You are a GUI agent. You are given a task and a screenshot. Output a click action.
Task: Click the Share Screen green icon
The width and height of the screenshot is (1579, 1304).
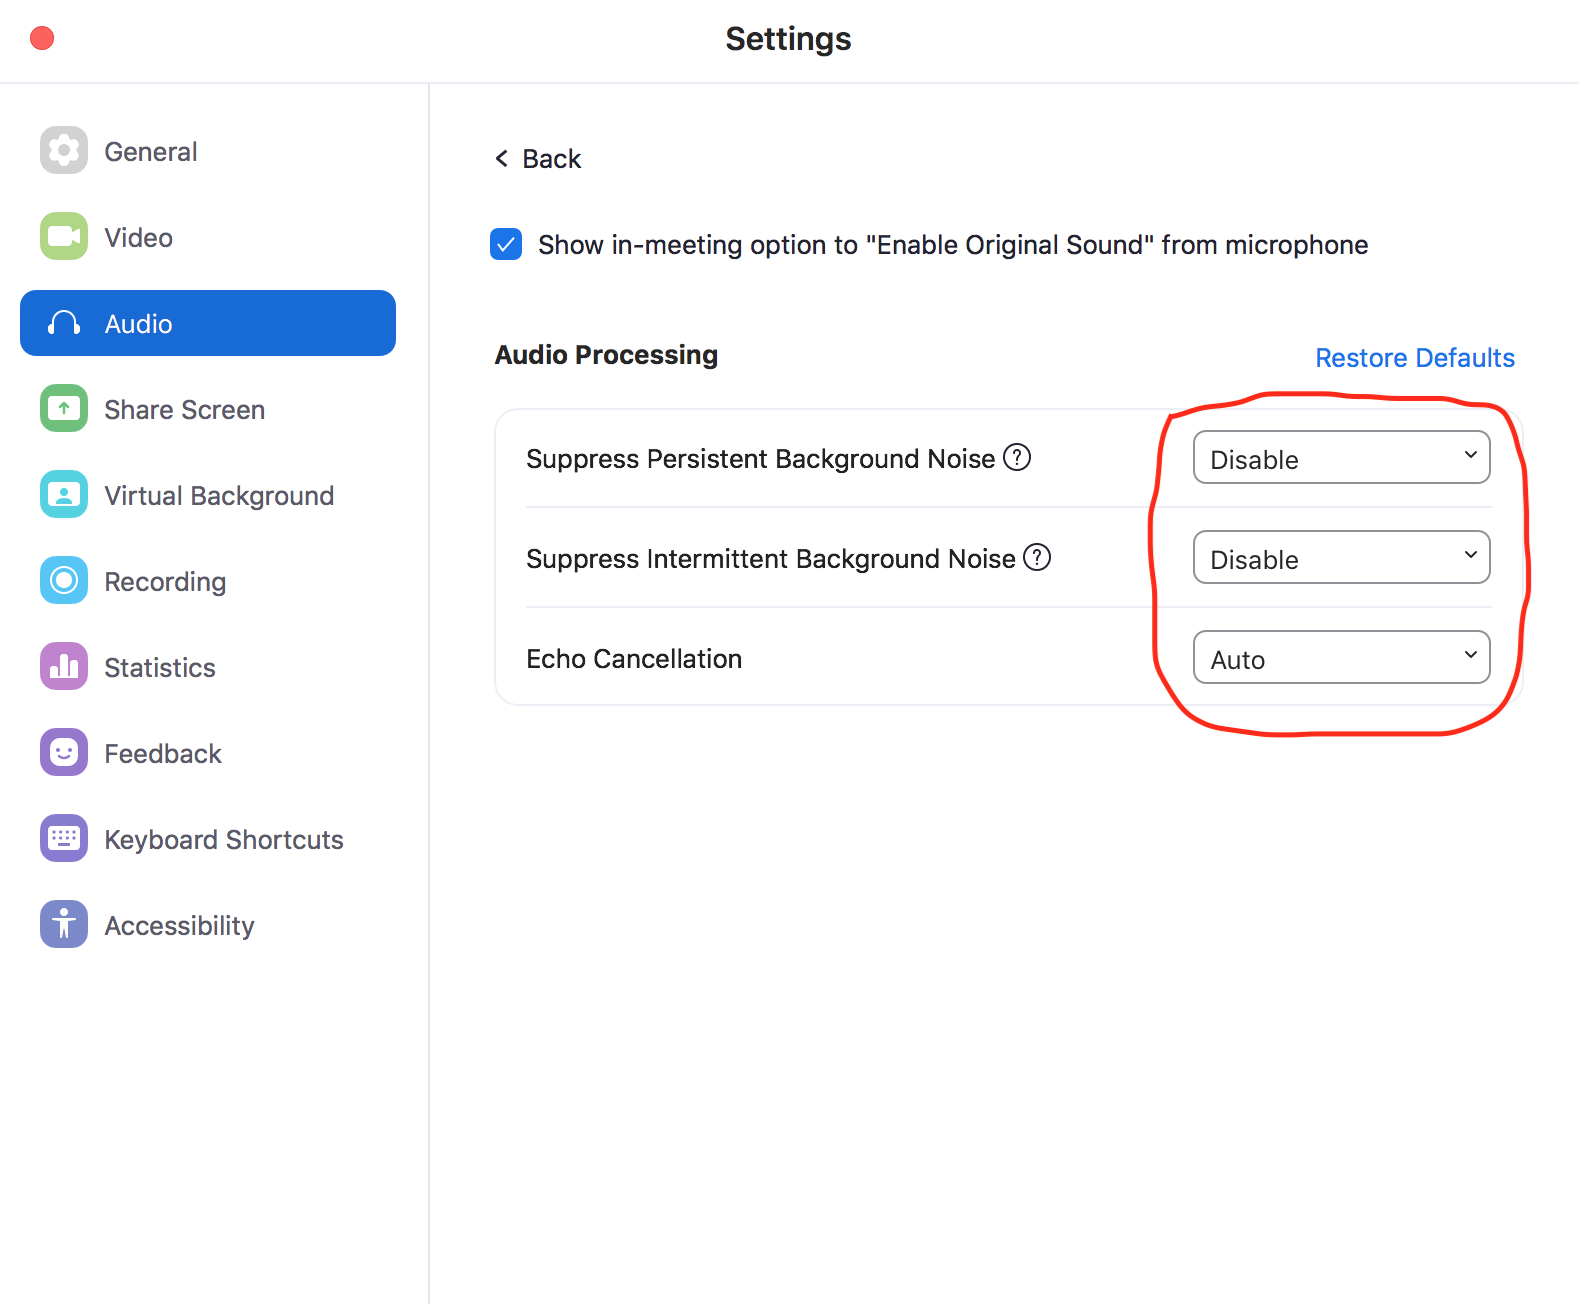coord(64,409)
